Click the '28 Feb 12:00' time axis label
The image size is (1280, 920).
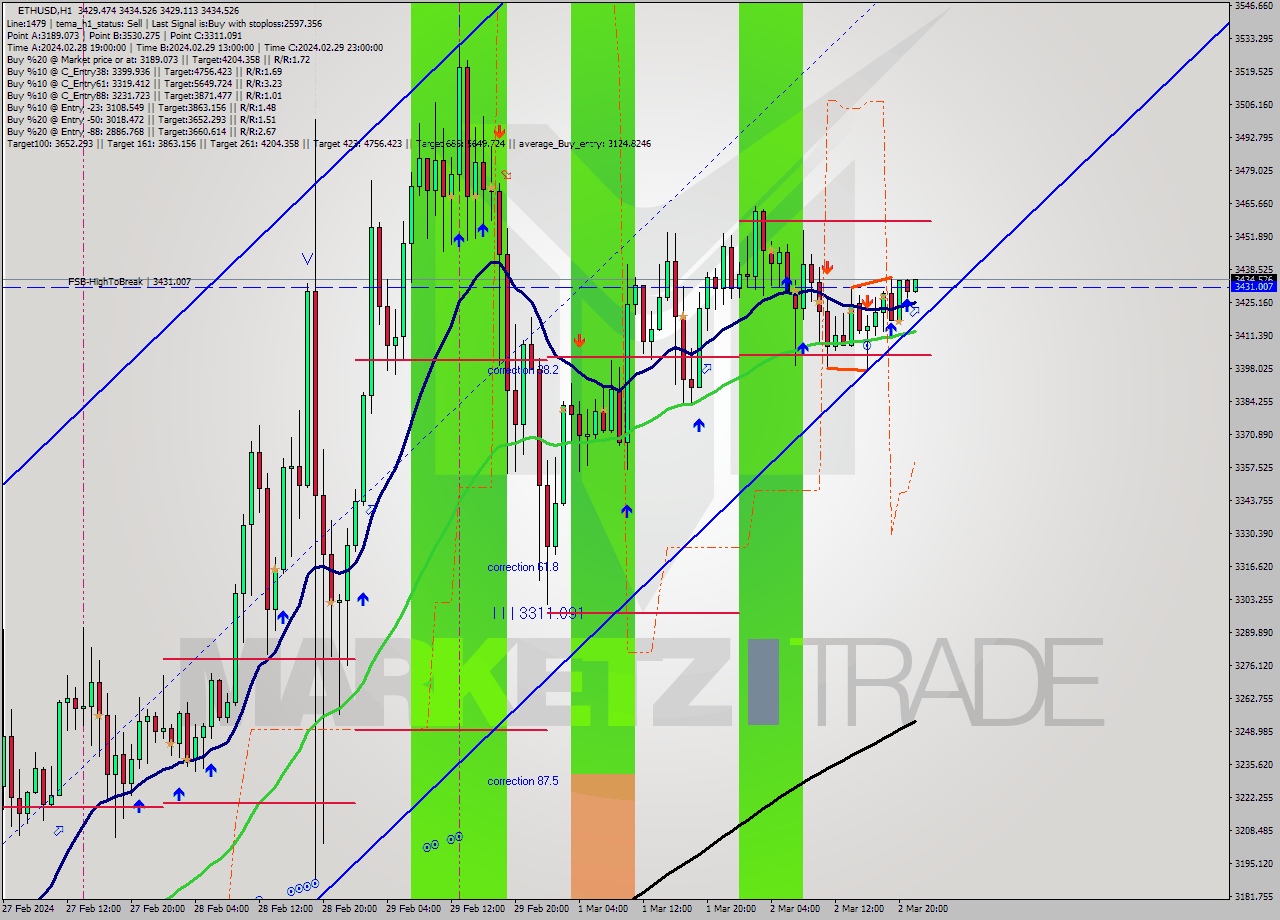pyautogui.click(x=285, y=909)
